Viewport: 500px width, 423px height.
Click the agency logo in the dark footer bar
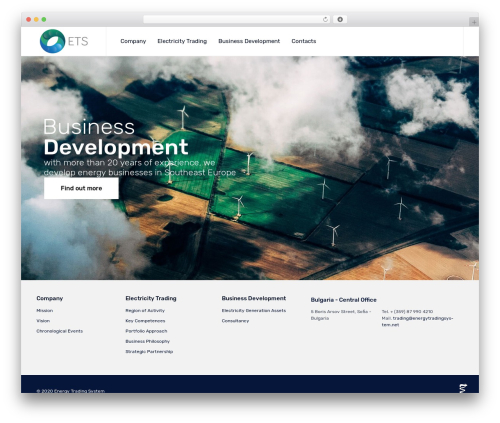pos(463,388)
